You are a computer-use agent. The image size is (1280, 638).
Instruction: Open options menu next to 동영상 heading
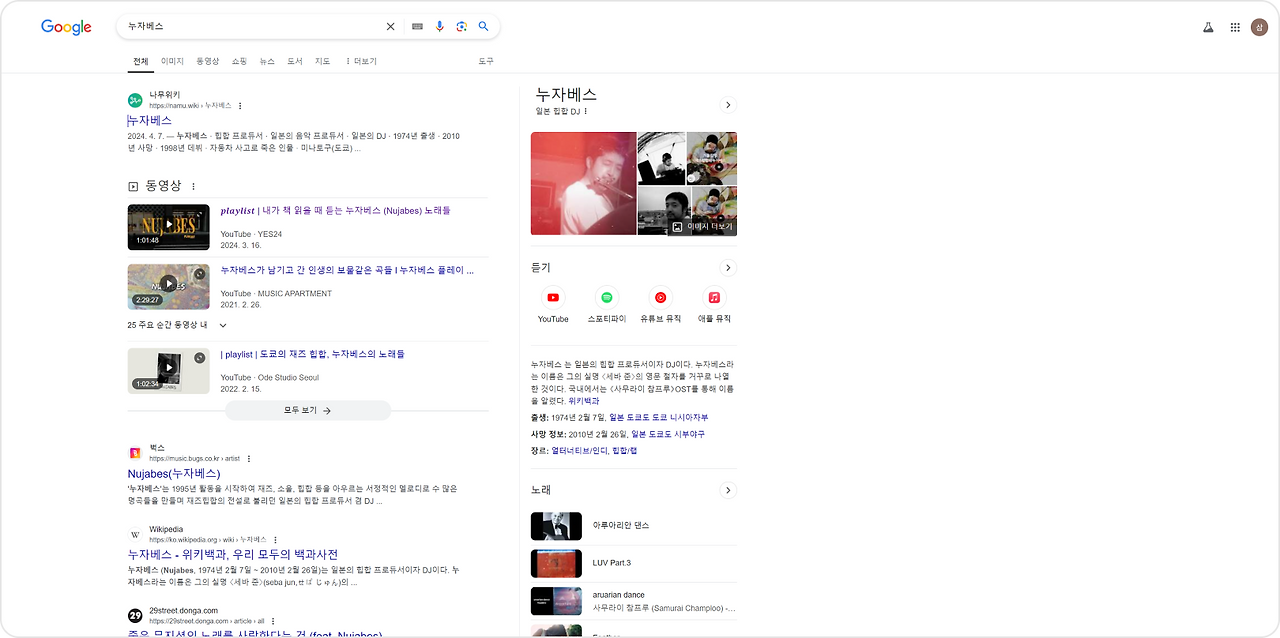[x=194, y=186]
